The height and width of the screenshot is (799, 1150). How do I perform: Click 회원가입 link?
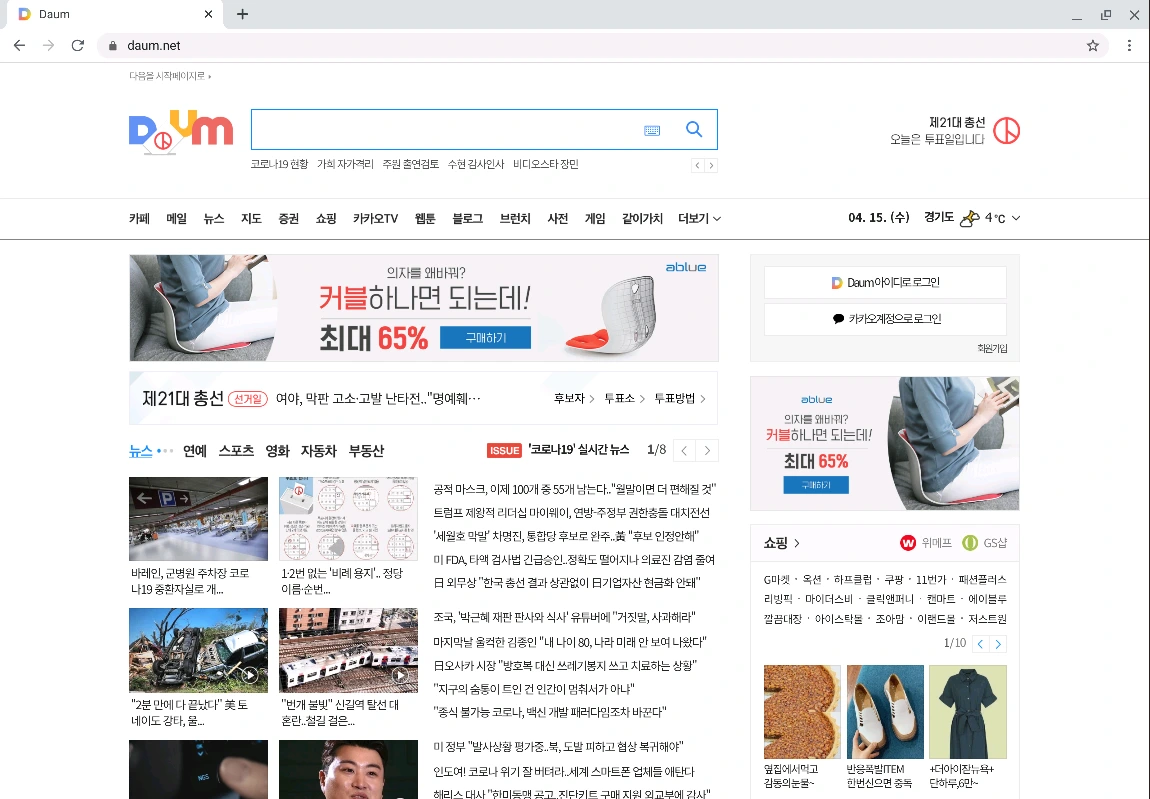[x=992, y=349]
